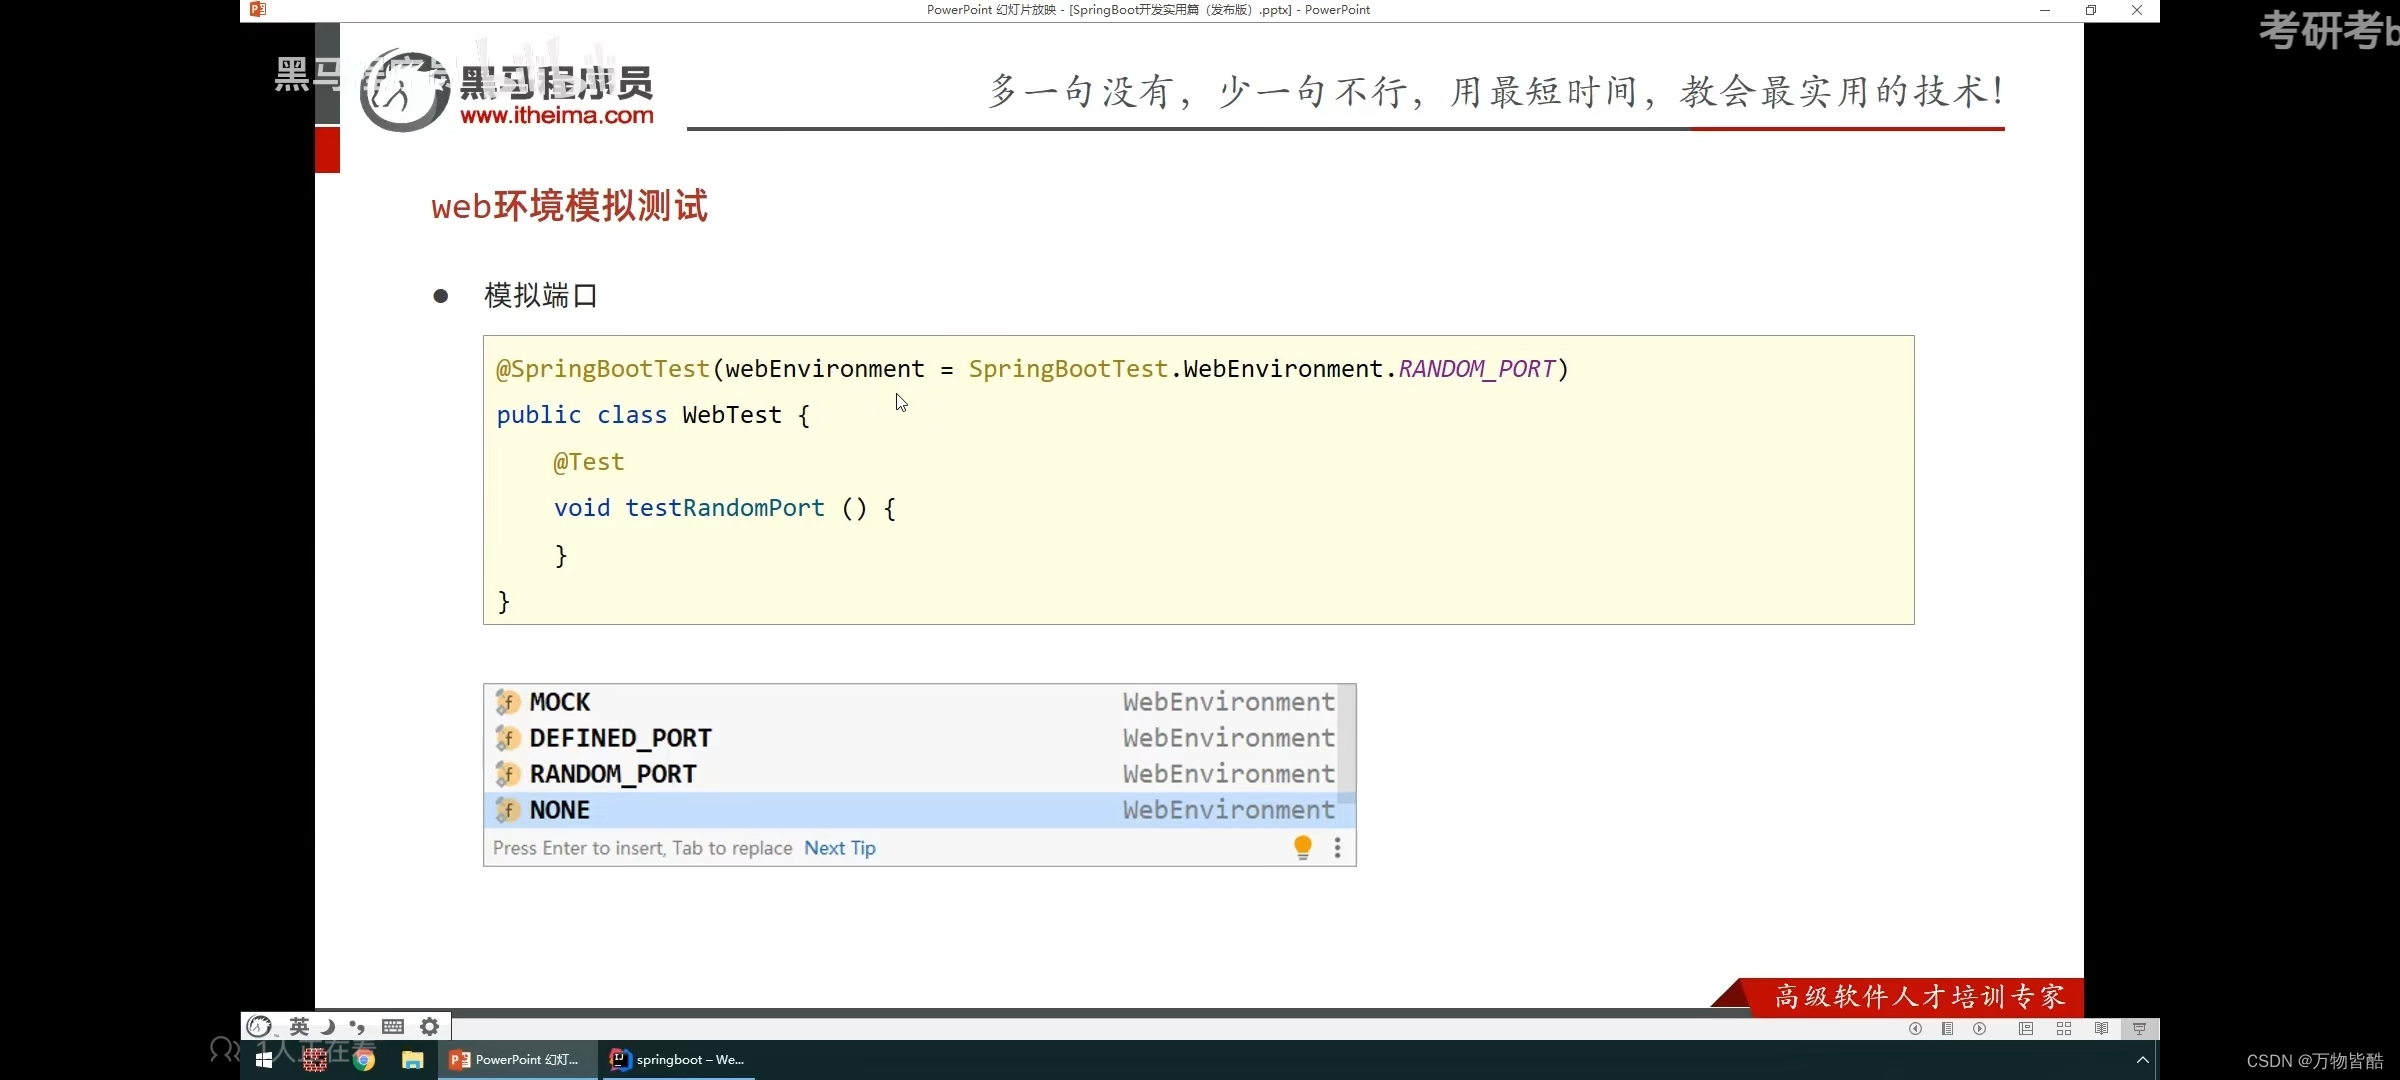Launch Google Chrome from taskbar
The image size is (2400, 1080).
click(364, 1060)
